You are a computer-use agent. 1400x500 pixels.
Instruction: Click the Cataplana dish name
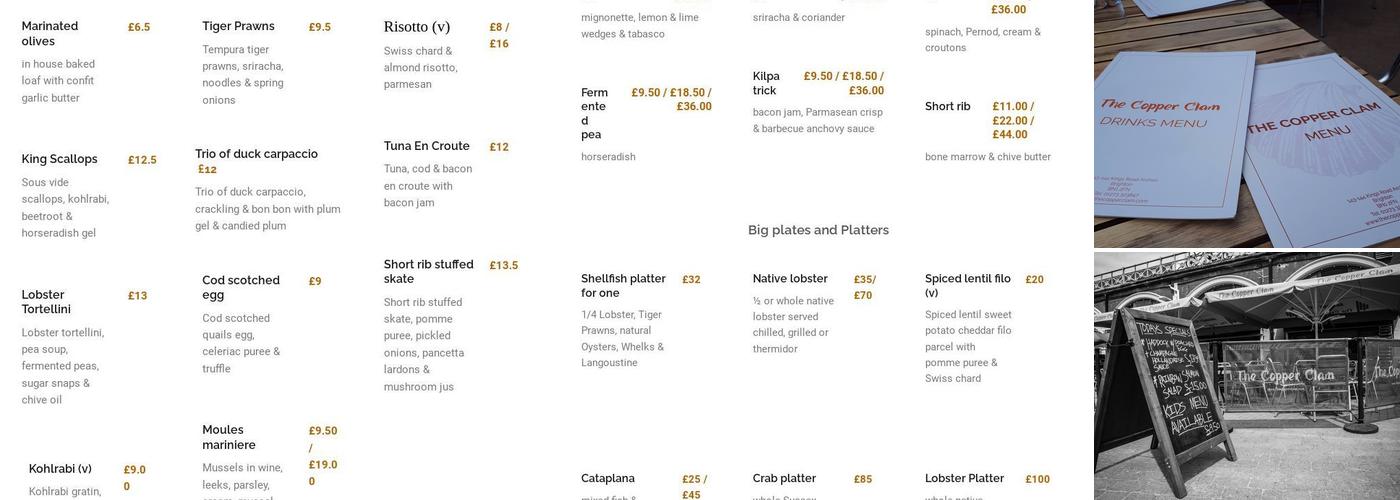(608, 479)
